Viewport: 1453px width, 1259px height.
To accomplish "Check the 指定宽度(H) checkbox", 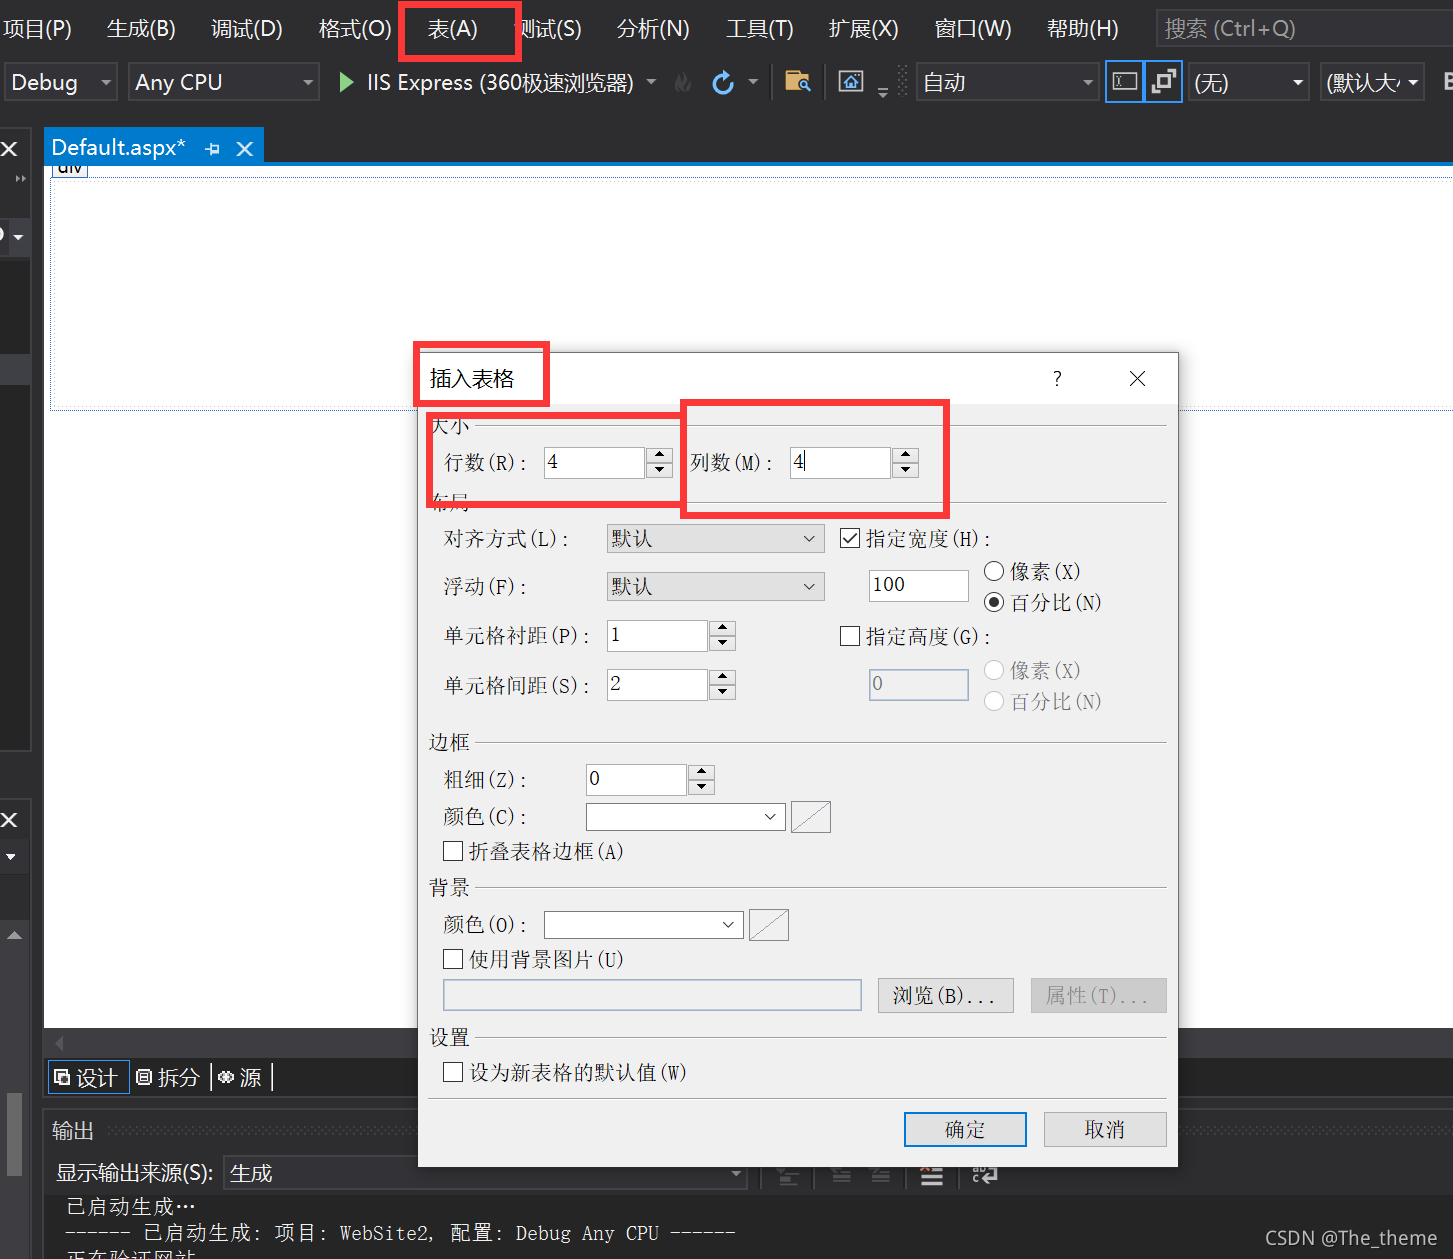I will [850, 538].
